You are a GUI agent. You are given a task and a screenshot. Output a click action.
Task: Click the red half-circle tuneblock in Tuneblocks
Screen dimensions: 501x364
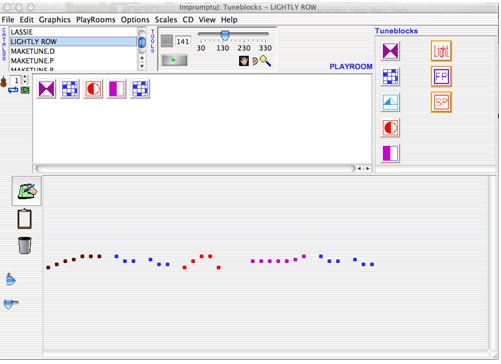tap(390, 128)
